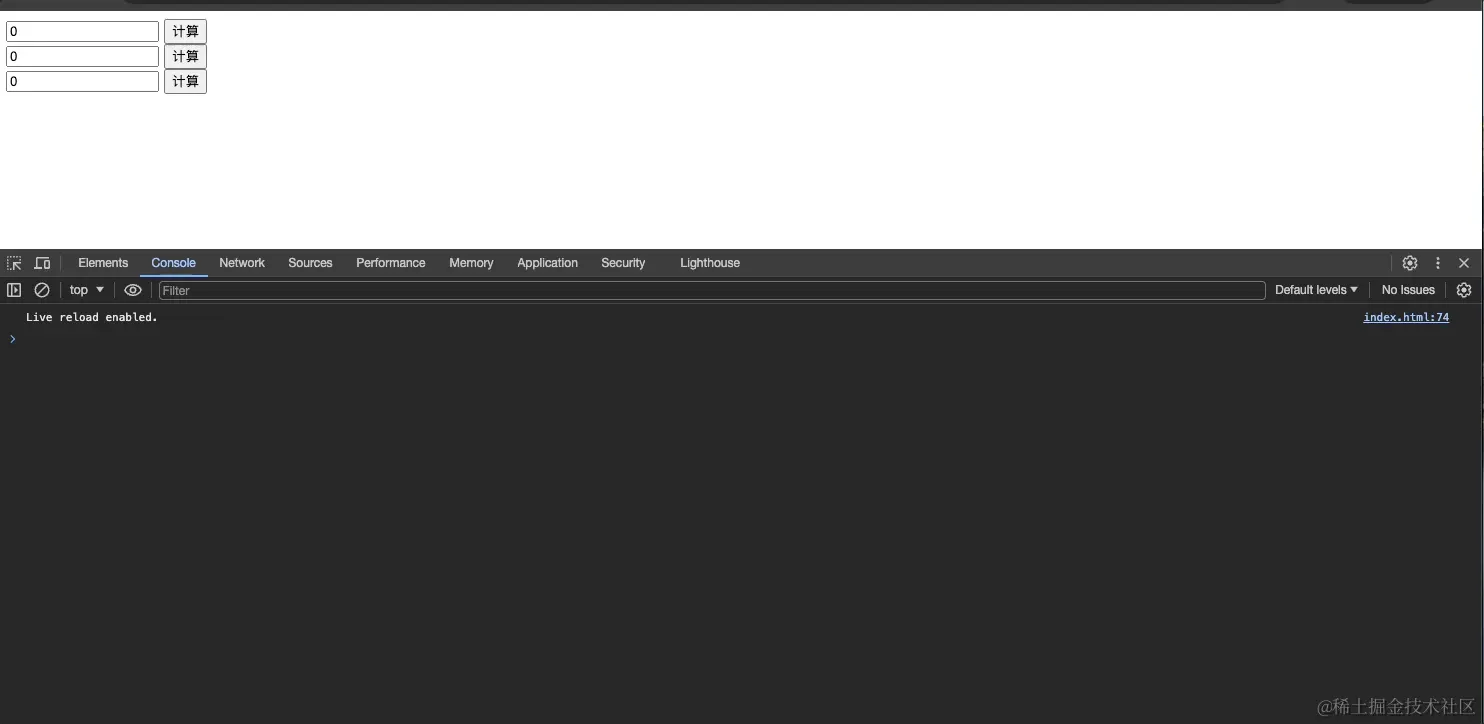Screen dimensions: 1484x724
Task: Open the Performance tab
Action: [x=391, y=263]
